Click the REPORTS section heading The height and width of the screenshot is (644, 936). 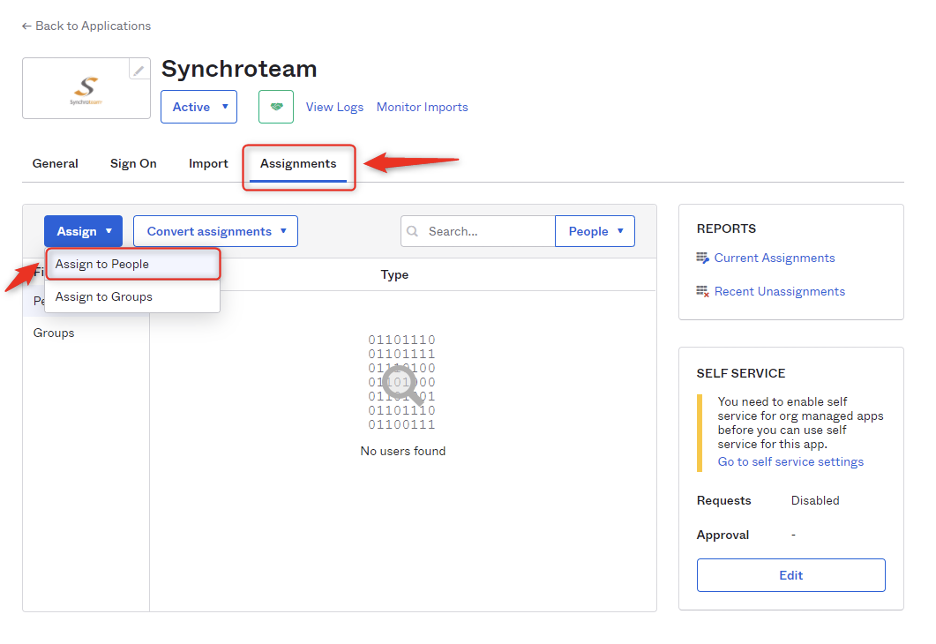[x=726, y=229]
